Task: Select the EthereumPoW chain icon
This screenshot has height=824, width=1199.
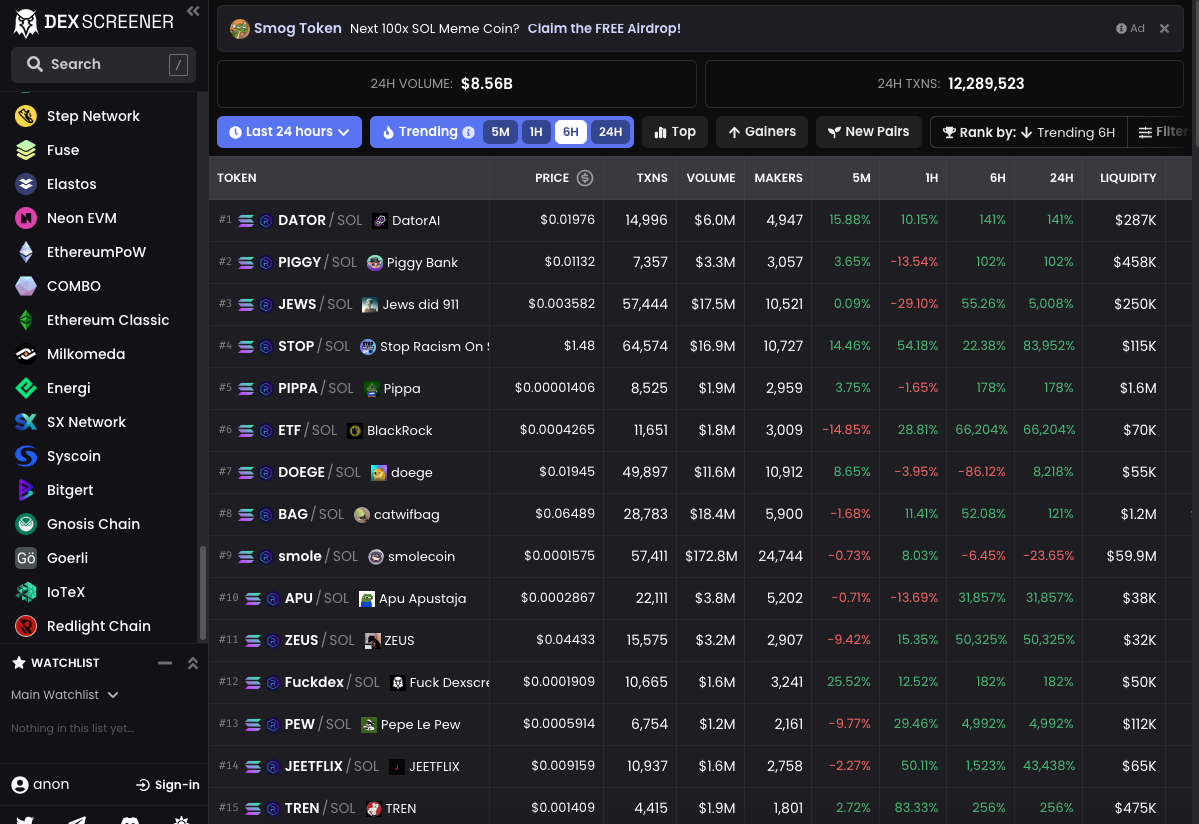Action: tap(26, 252)
